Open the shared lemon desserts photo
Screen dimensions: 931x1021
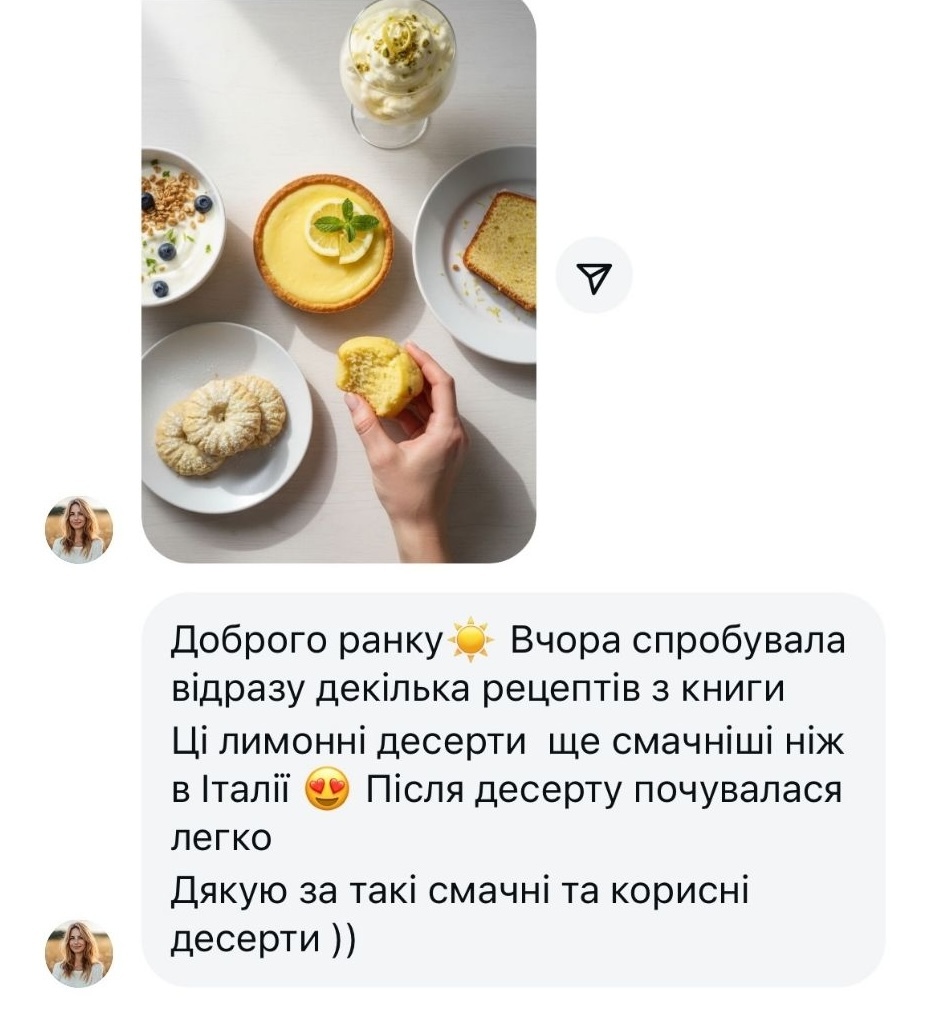coord(339,281)
